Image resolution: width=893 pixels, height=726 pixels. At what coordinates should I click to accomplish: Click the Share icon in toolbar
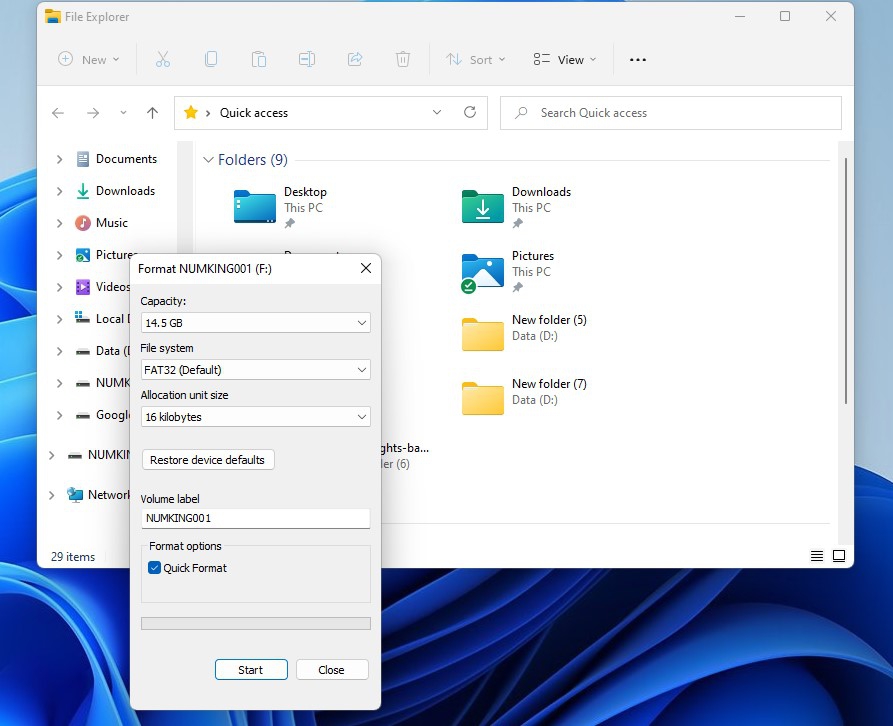(355, 59)
